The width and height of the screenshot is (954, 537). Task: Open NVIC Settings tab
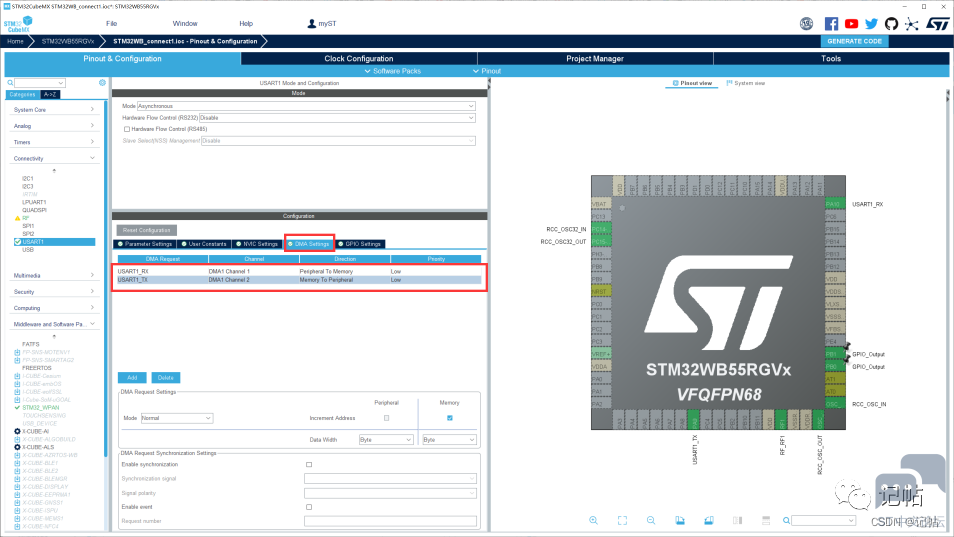pyautogui.click(x=257, y=244)
